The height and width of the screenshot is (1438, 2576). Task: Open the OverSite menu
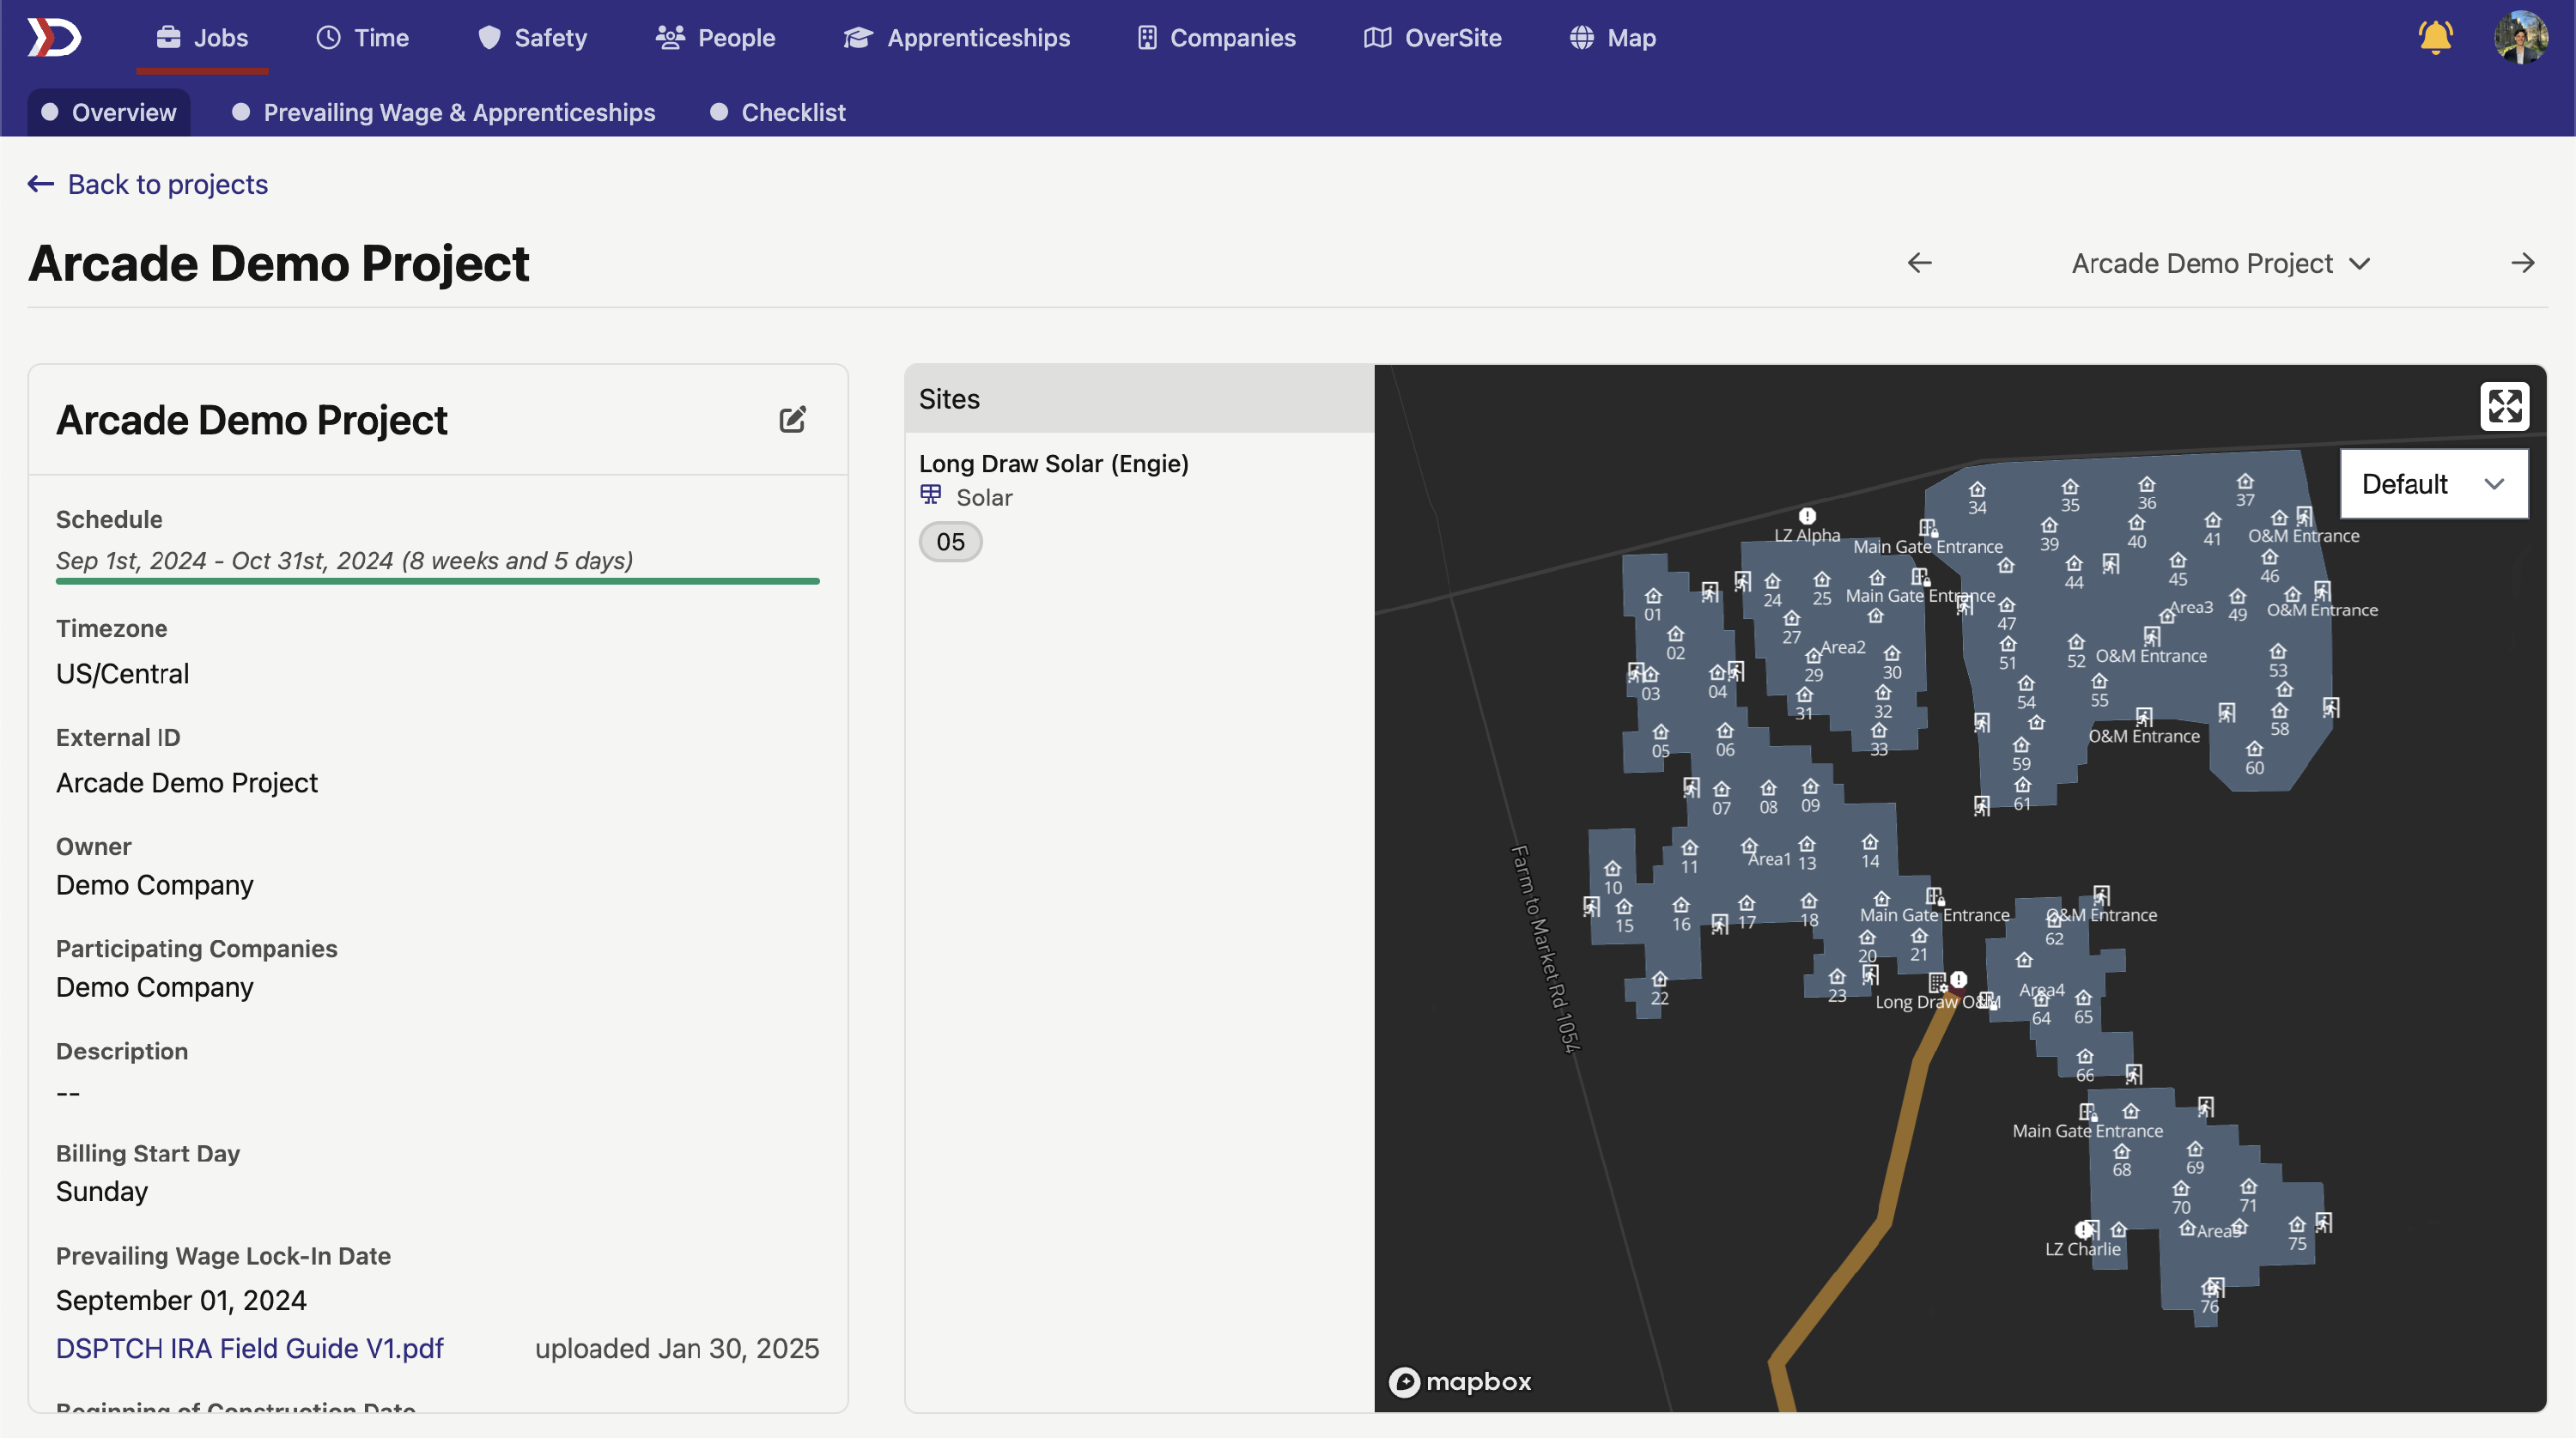[x=1432, y=38]
